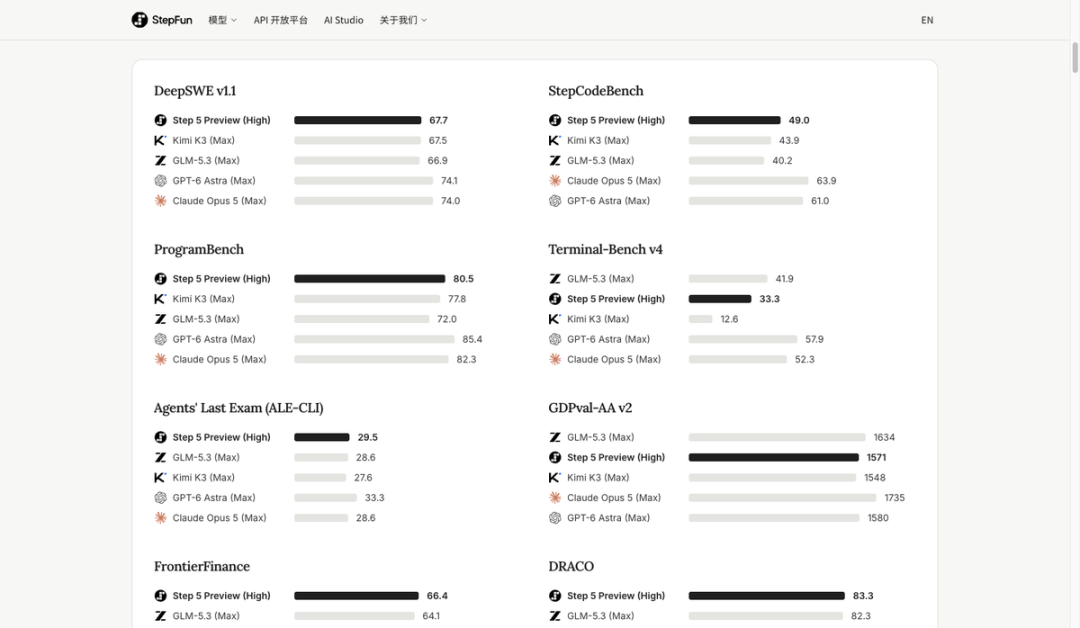The height and width of the screenshot is (628, 1080).
Task: Click score 74.1 for GPT-6 Astra in DeepSWE
Action: [x=449, y=180]
